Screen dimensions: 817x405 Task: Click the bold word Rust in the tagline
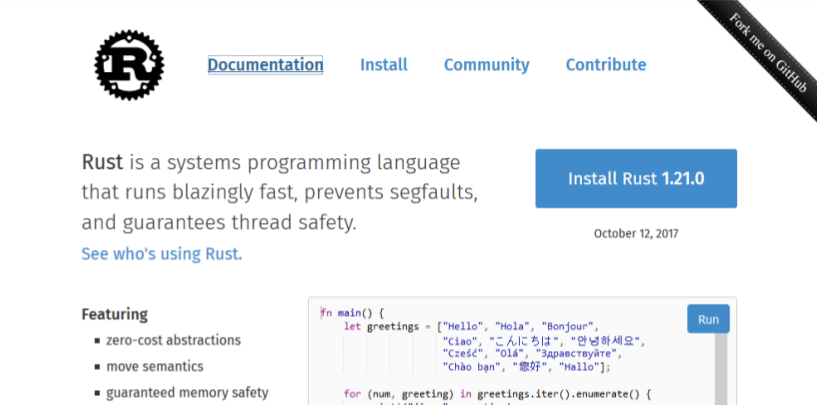coord(102,162)
